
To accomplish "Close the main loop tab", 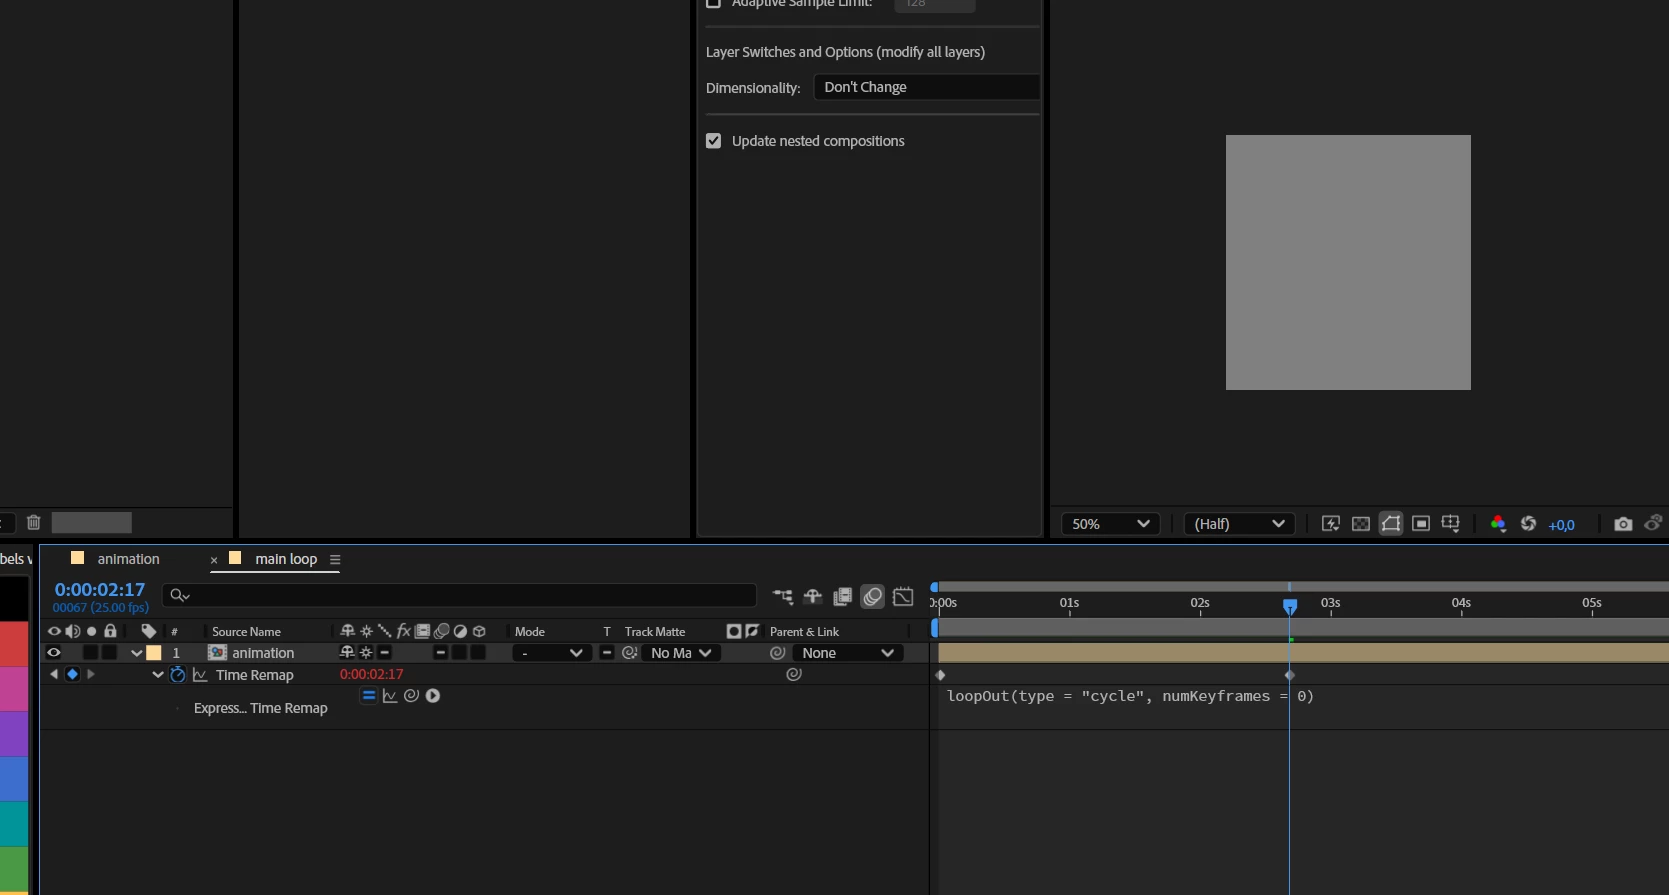I will 214,560.
